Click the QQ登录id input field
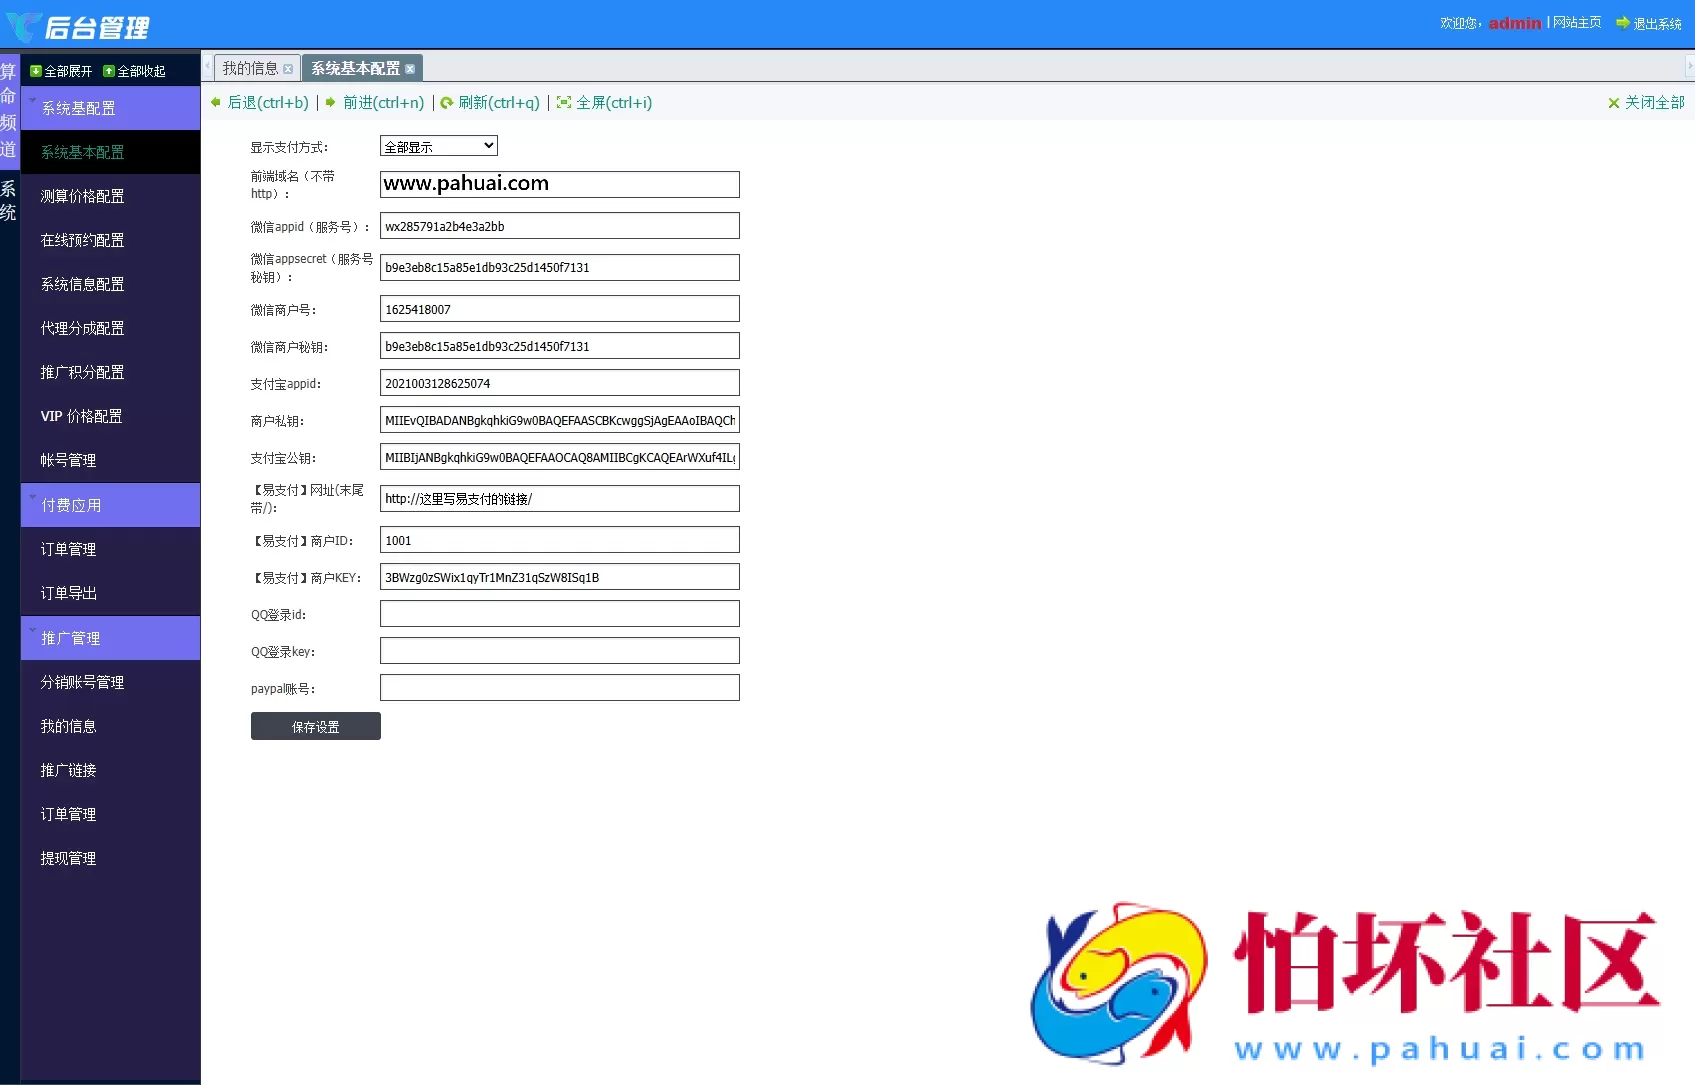 (559, 614)
